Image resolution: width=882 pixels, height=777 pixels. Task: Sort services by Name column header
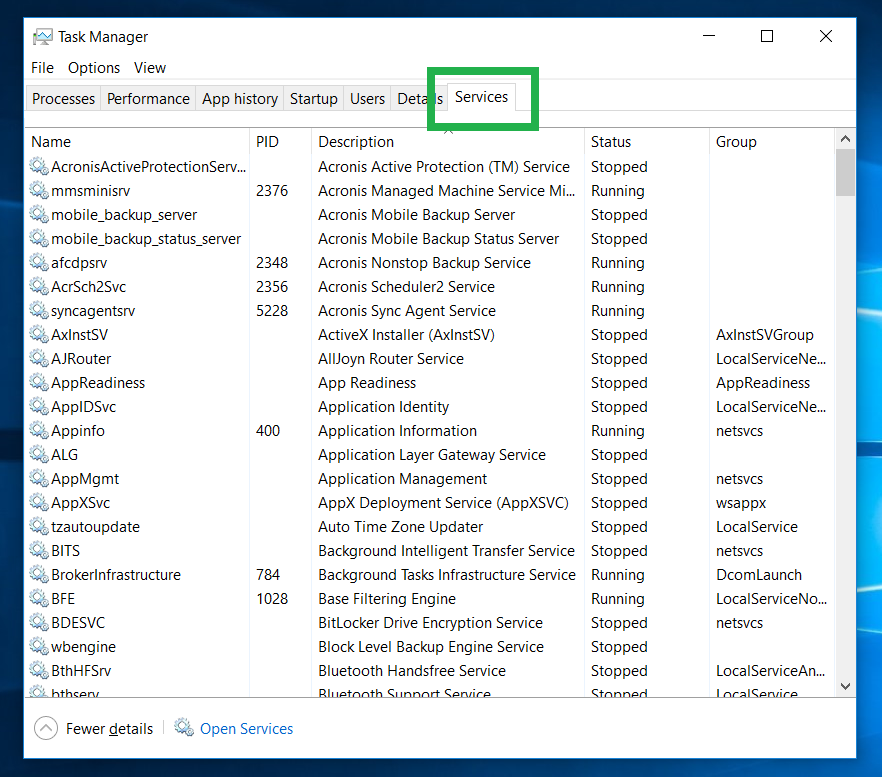coord(137,142)
